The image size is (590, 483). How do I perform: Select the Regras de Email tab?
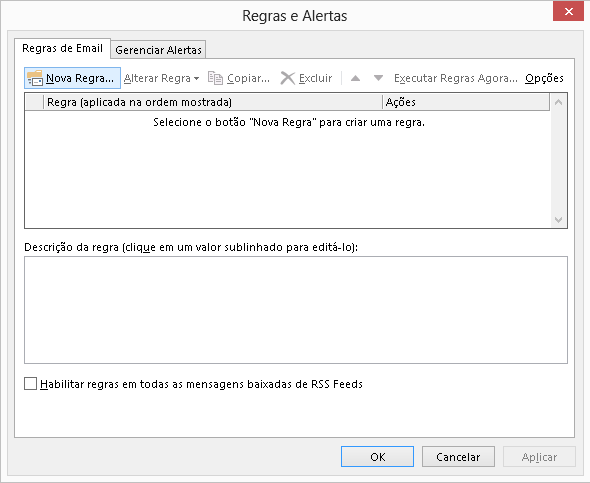[62, 48]
